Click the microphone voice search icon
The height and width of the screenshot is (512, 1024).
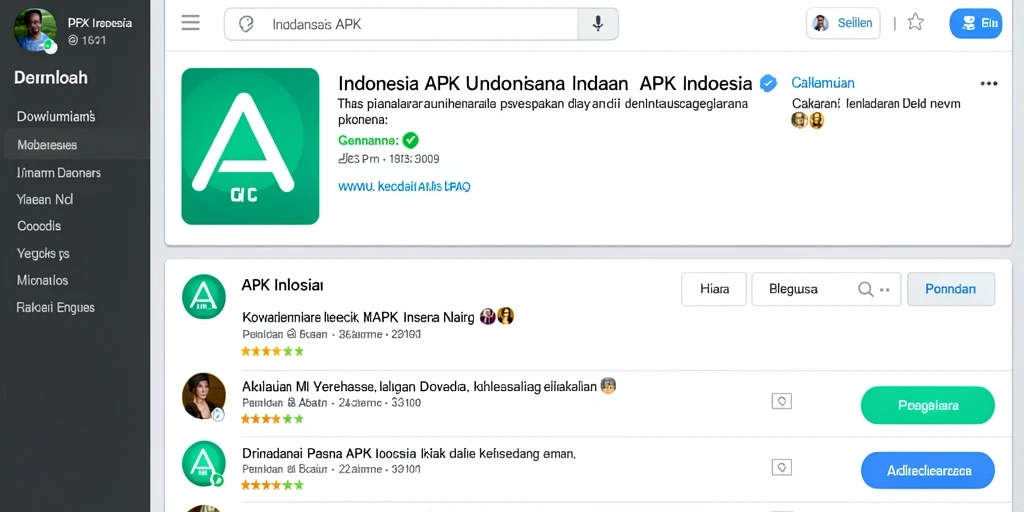click(x=598, y=24)
